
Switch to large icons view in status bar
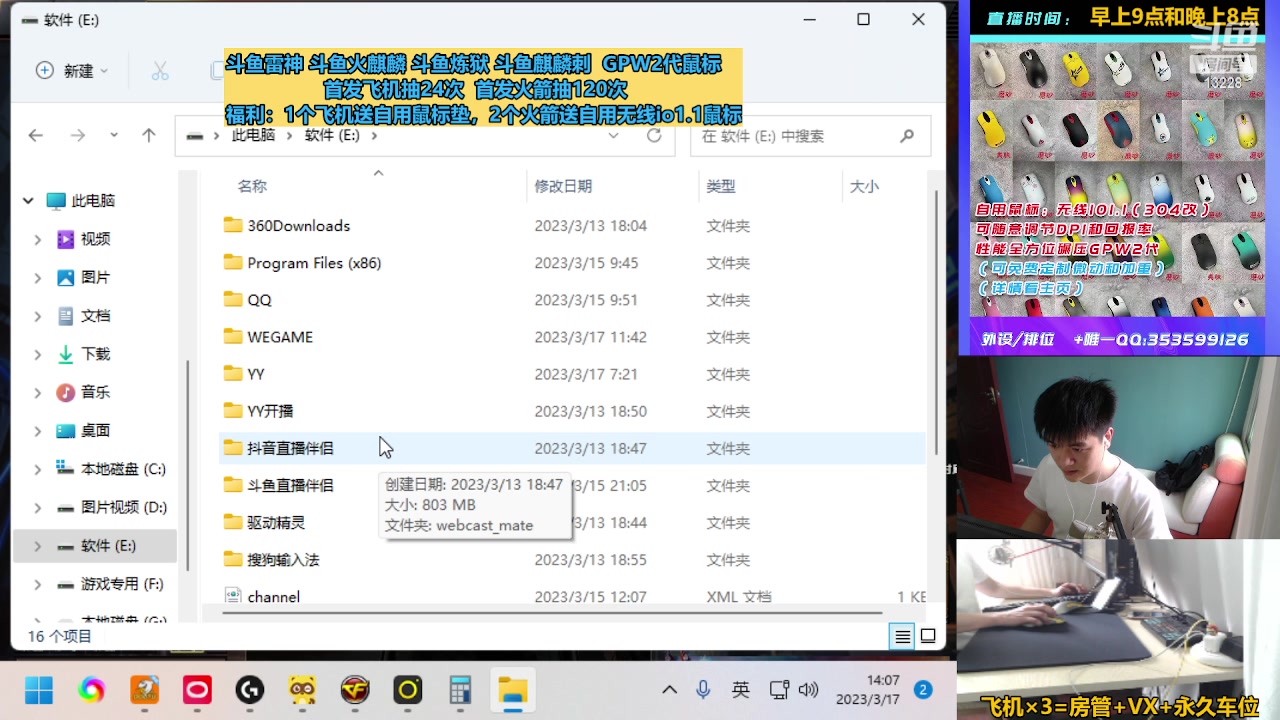click(928, 636)
